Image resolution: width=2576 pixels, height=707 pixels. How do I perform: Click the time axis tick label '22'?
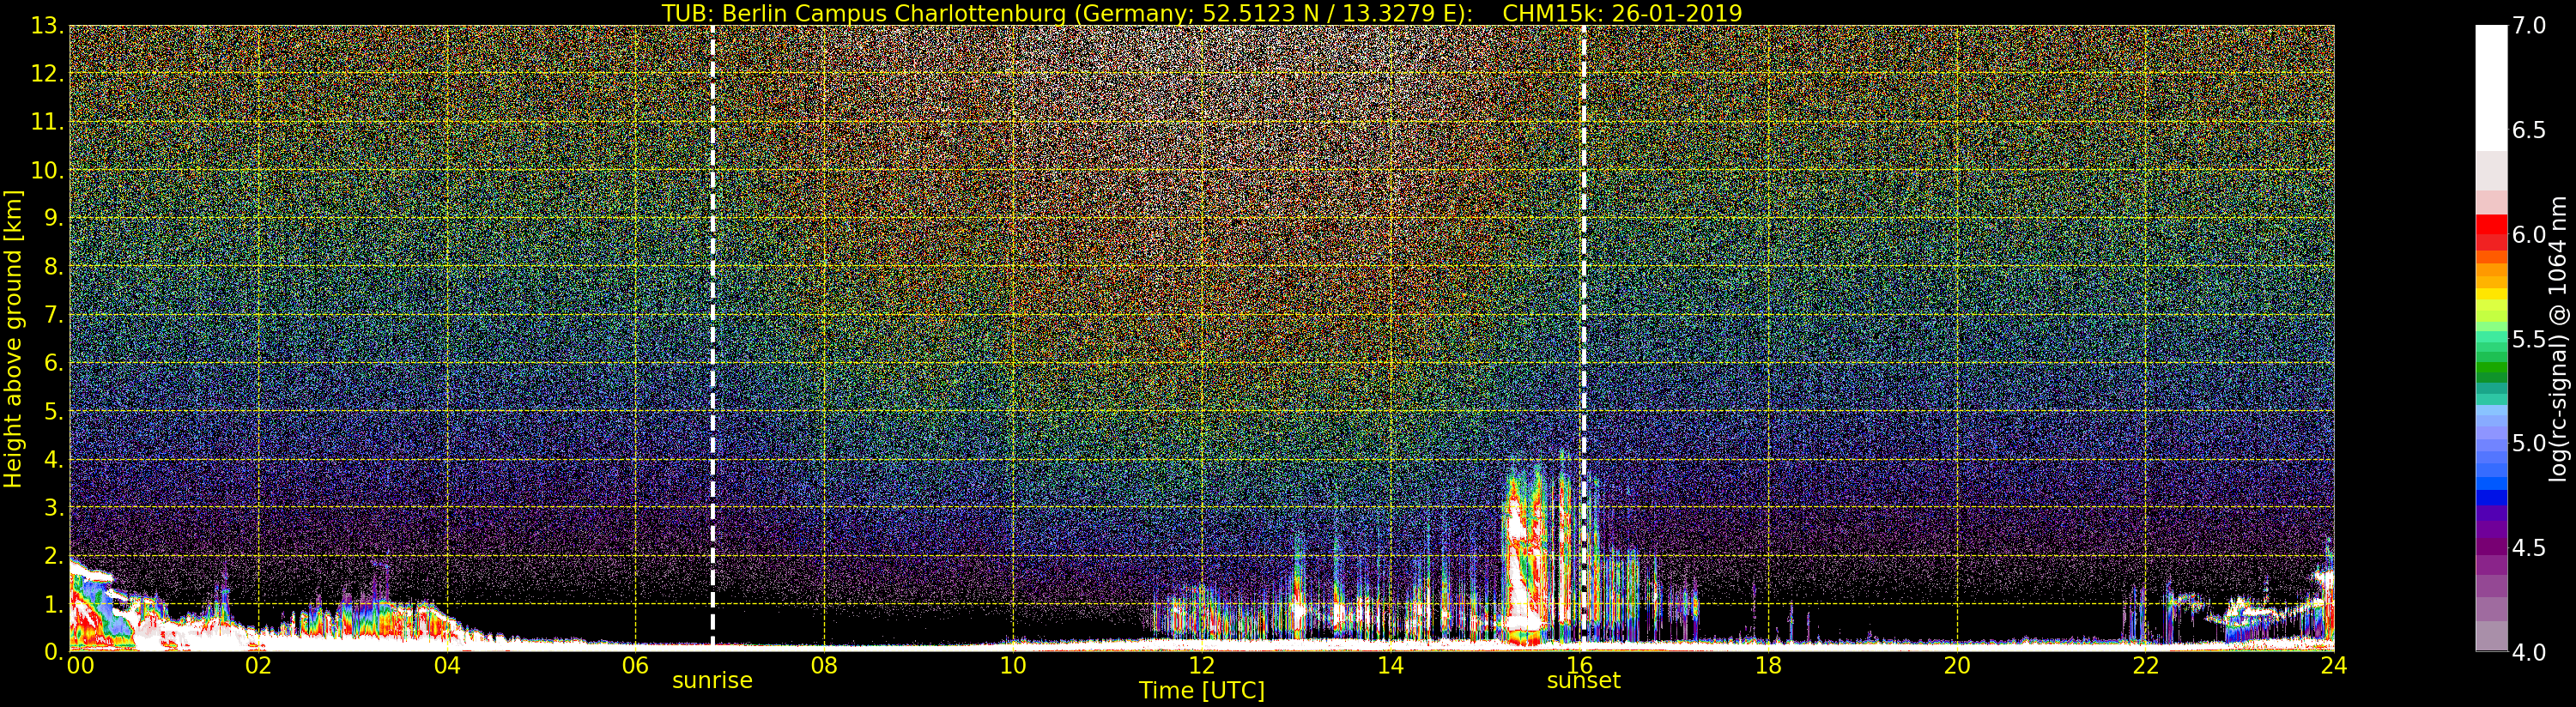click(x=2145, y=666)
